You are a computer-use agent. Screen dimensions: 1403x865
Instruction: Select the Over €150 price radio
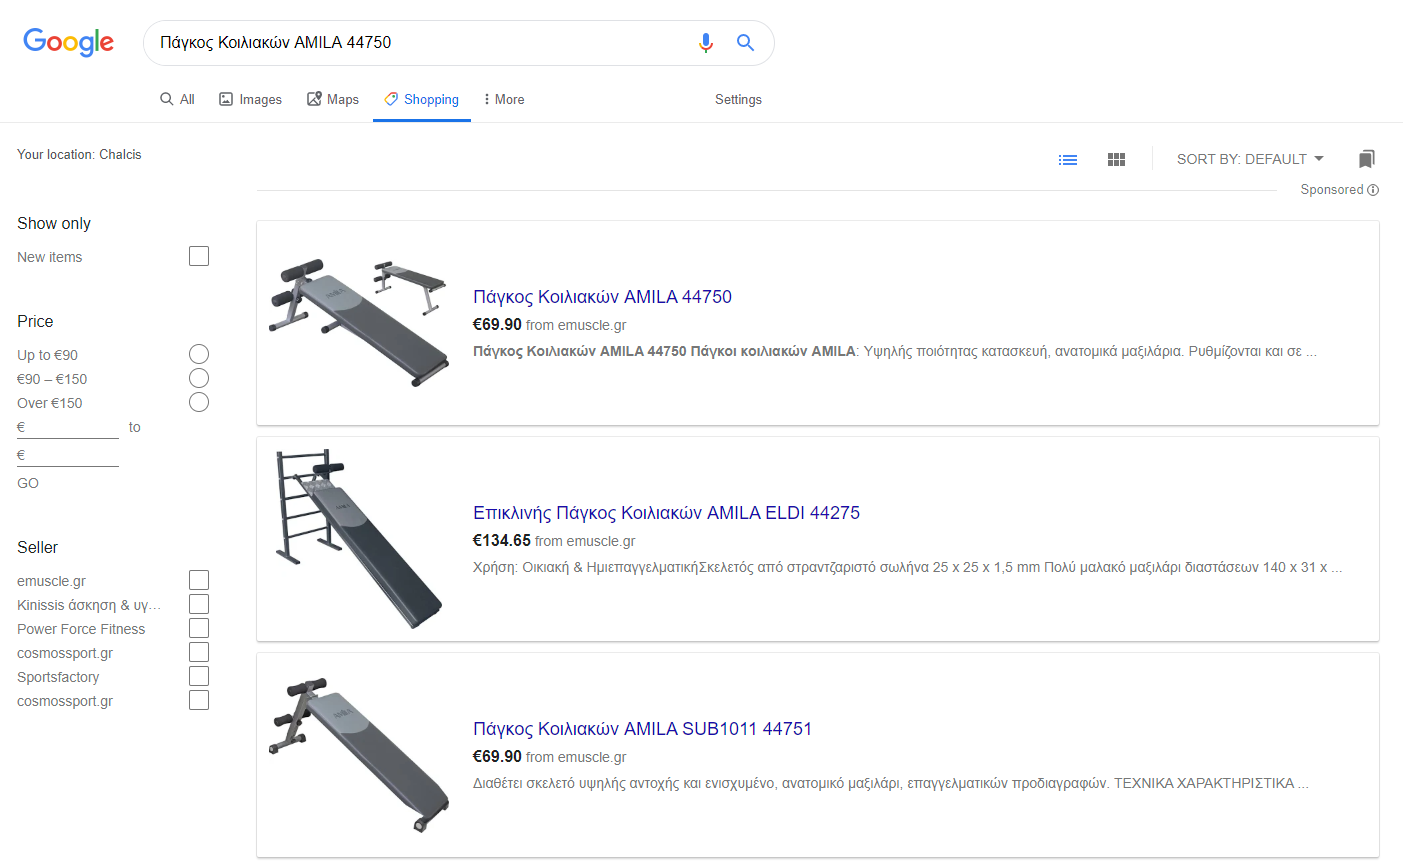coord(199,402)
